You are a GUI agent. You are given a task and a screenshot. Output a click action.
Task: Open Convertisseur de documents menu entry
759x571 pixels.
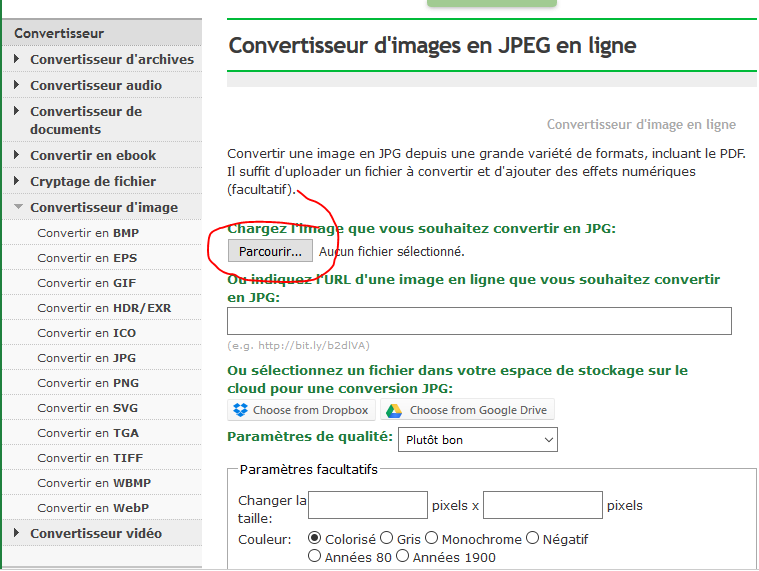(x=86, y=120)
